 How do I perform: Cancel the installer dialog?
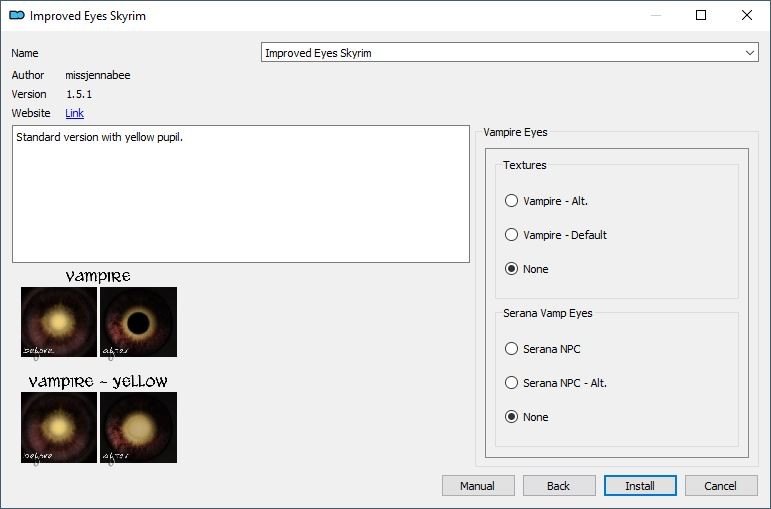pyautogui.click(x=721, y=485)
